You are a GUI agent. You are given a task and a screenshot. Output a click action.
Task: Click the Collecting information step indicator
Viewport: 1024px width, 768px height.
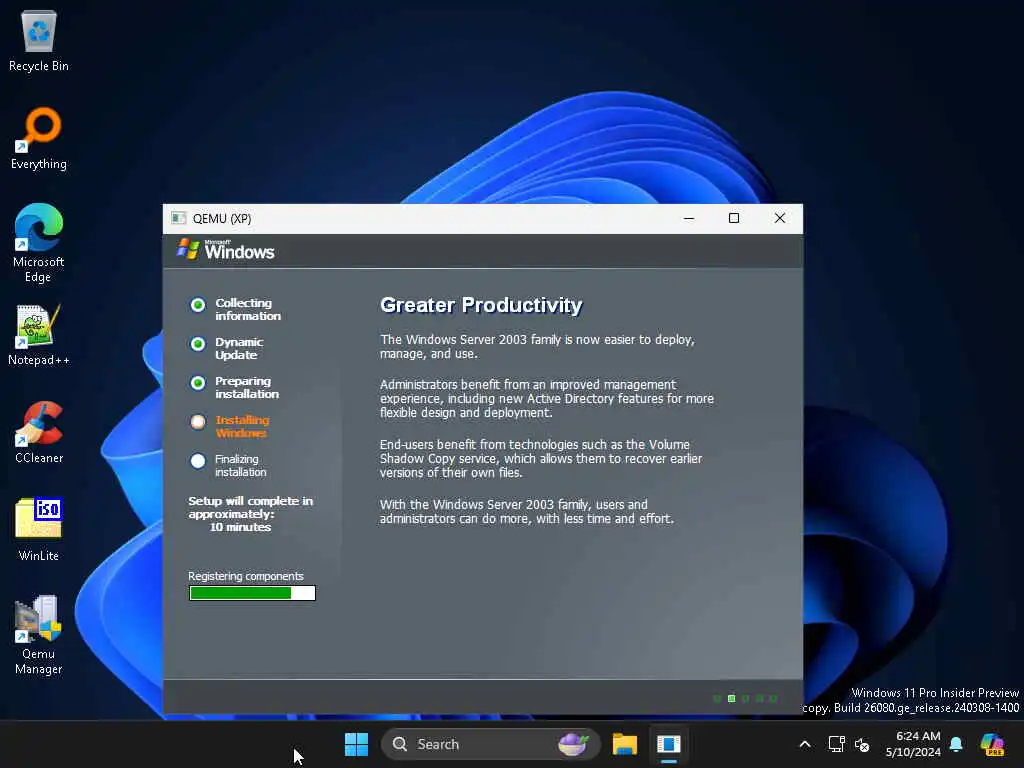[x=198, y=305]
